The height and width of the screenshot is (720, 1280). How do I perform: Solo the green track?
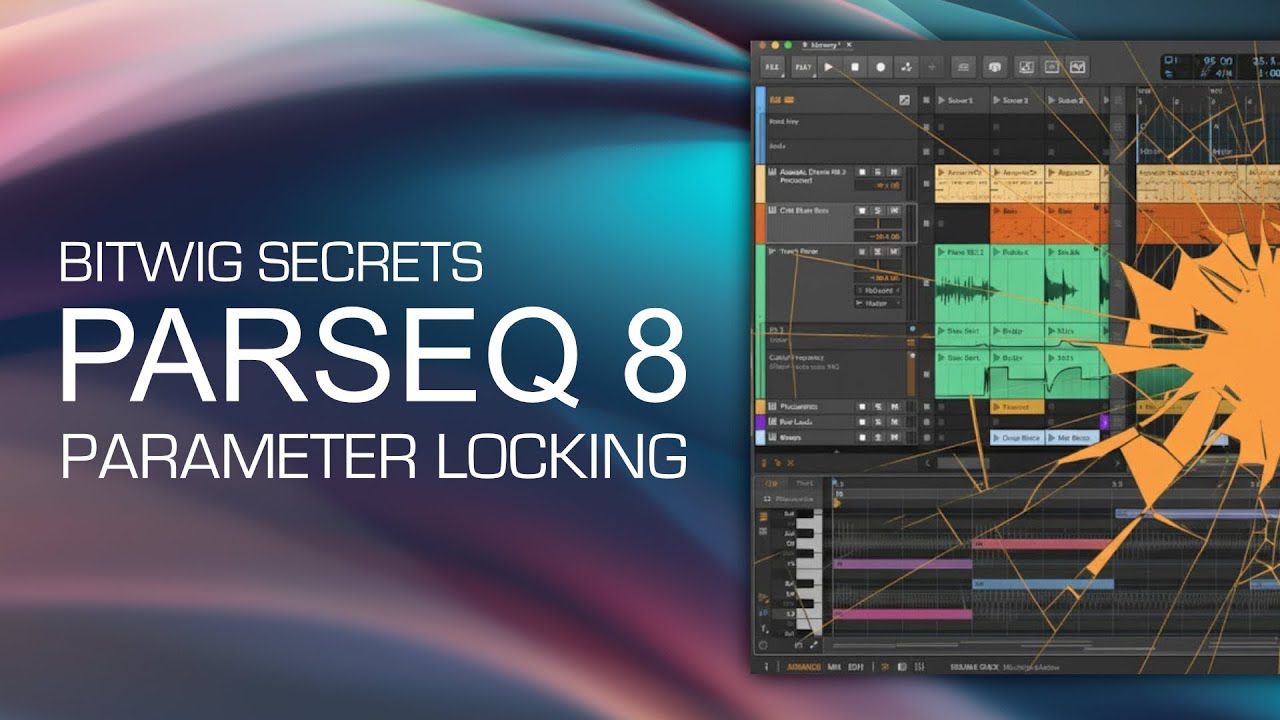[x=877, y=253]
